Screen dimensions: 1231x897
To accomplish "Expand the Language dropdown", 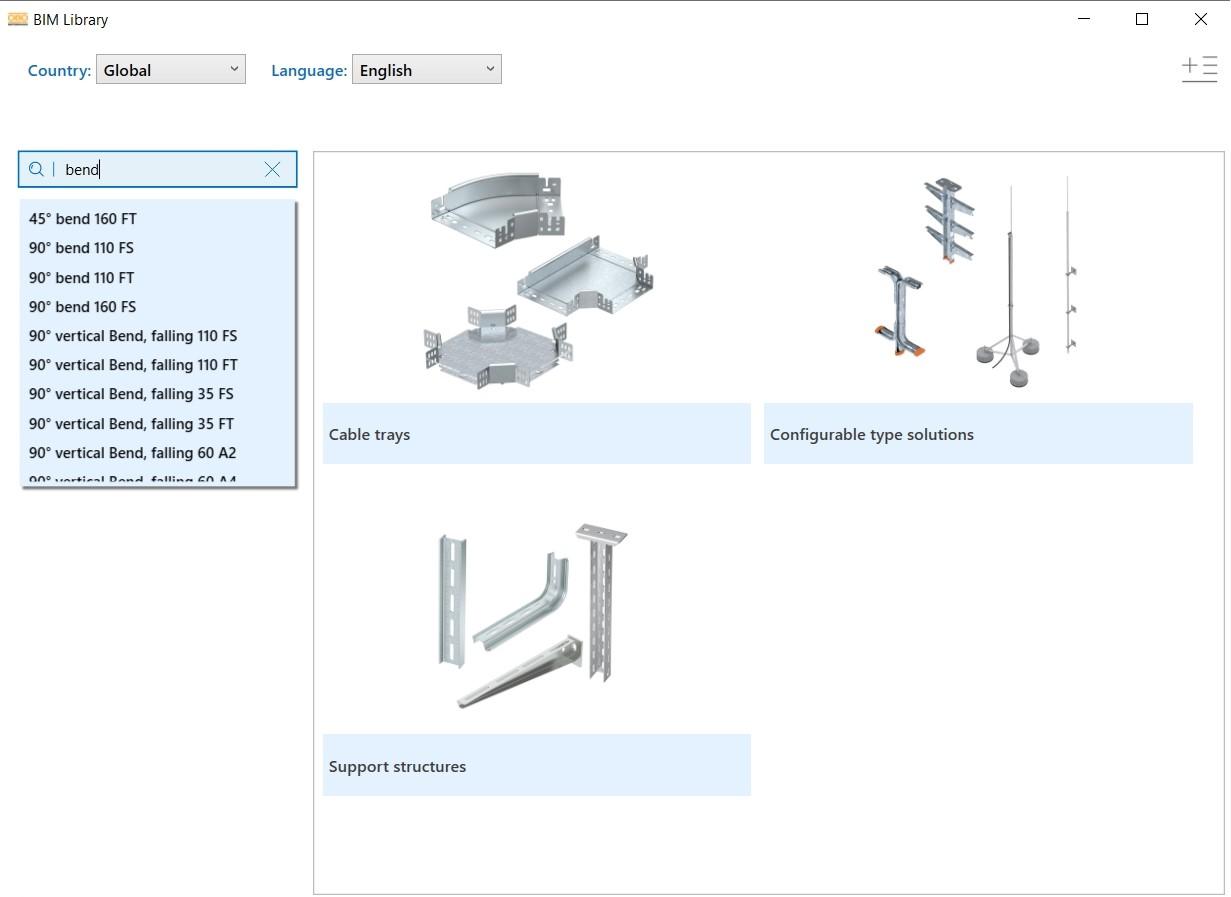I will [x=426, y=70].
